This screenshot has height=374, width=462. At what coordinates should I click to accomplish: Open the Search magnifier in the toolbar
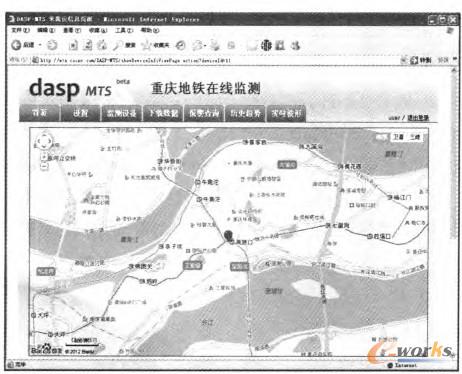[118, 45]
